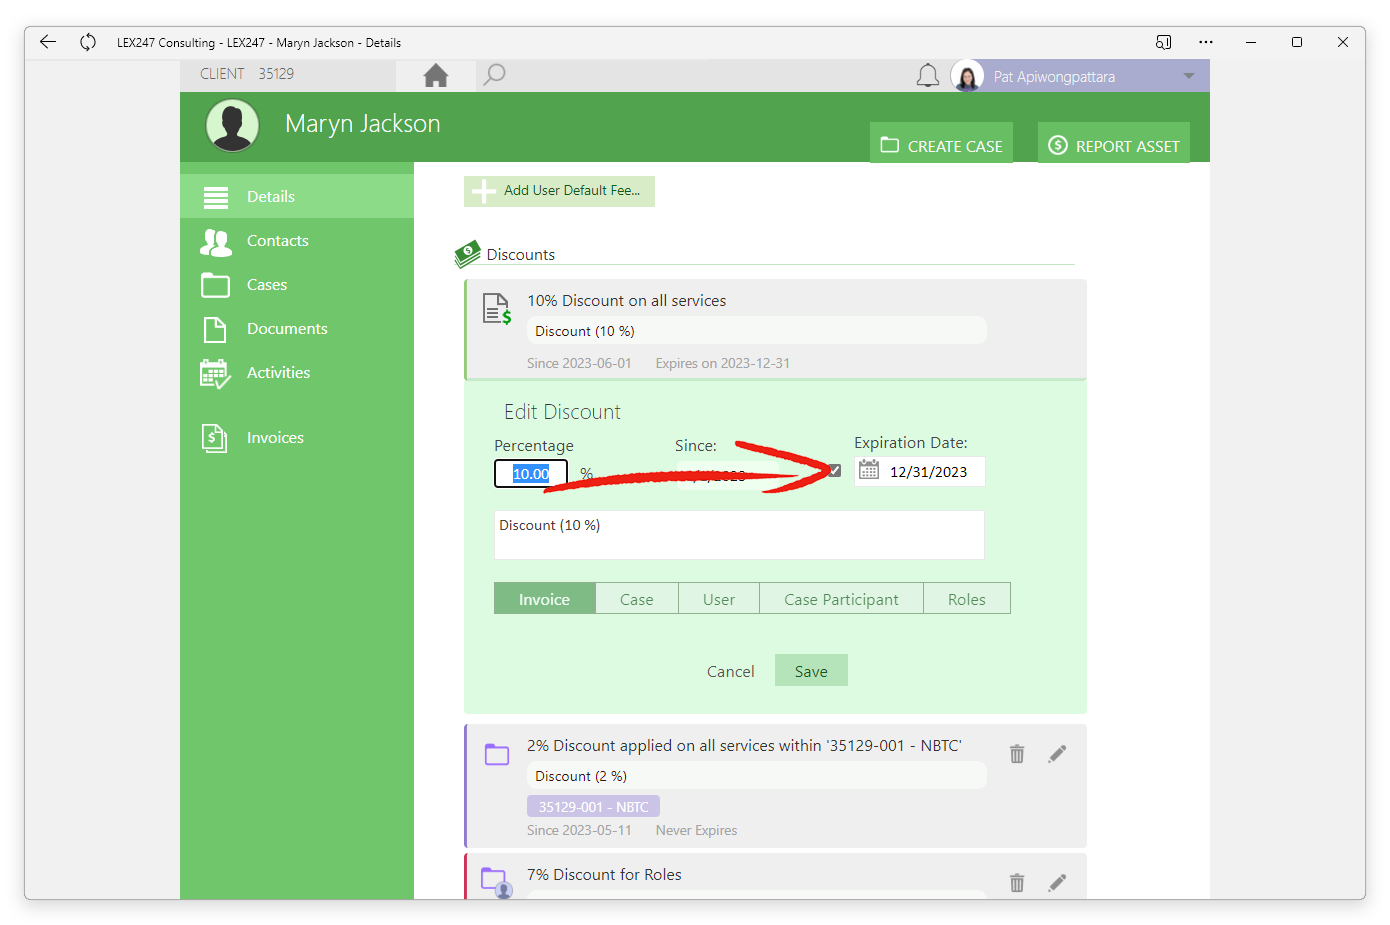Click the 35129-001 - NBTC case tag
The height and width of the screenshot is (925, 1390).
[593, 806]
